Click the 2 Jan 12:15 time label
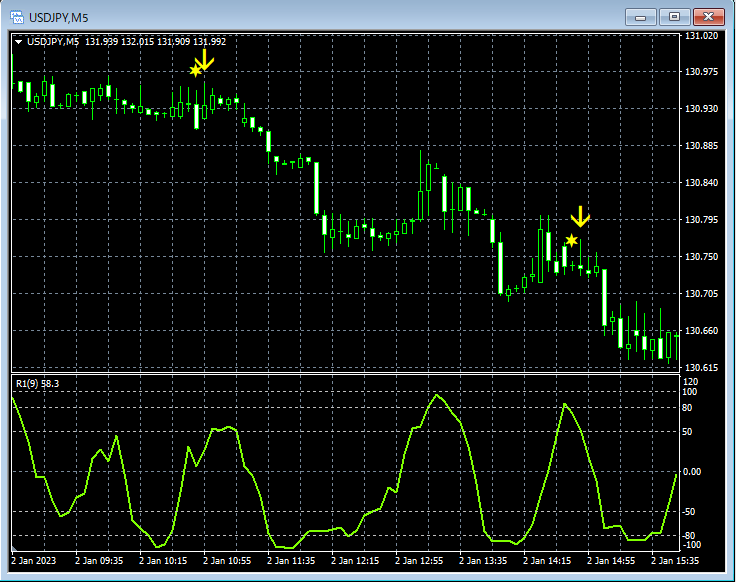The width and height of the screenshot is (737, 582). 355,561
